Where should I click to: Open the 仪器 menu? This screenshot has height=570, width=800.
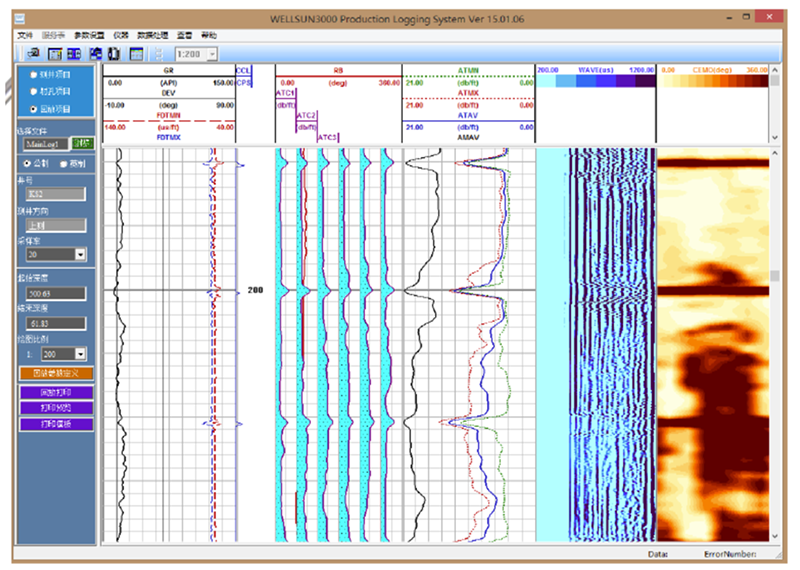[x=121, y=35]
